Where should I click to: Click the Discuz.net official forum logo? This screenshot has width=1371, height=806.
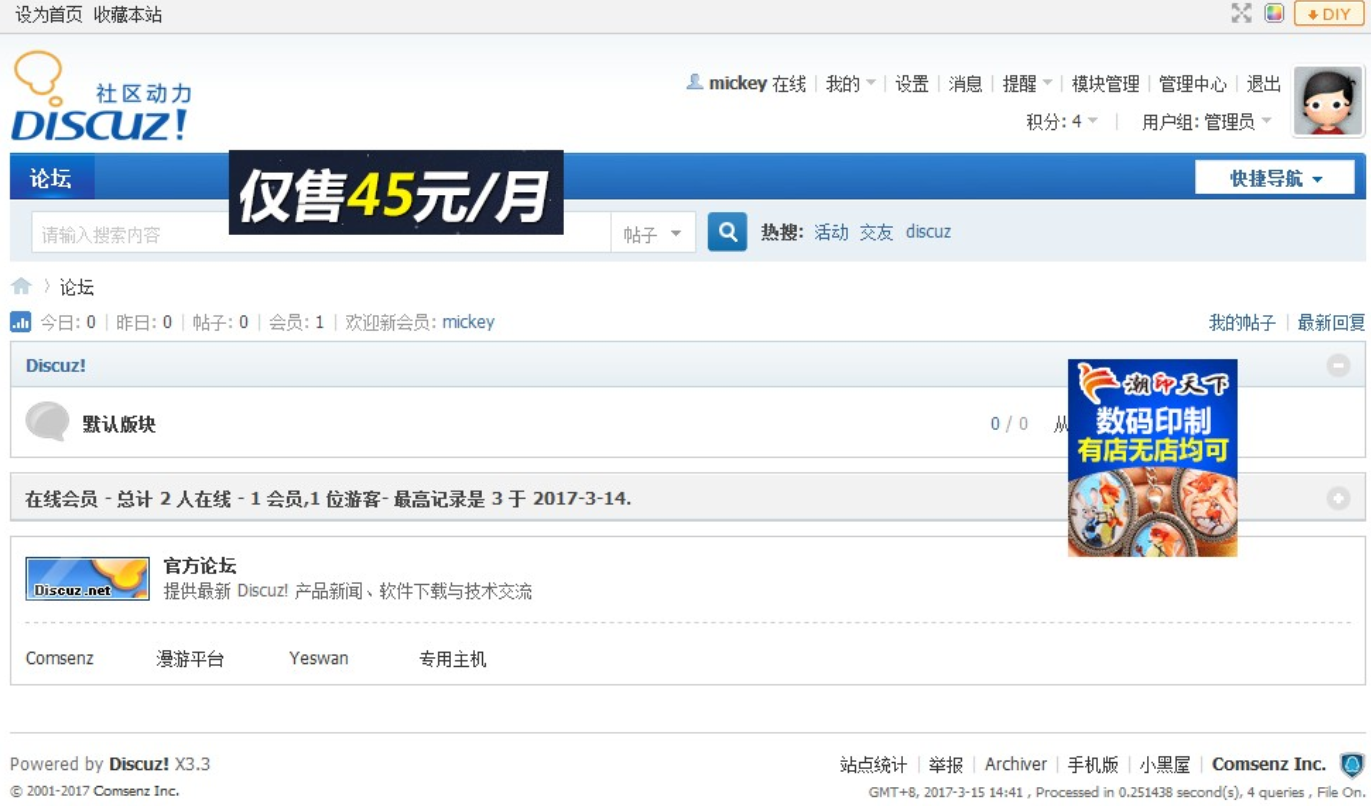87,578
